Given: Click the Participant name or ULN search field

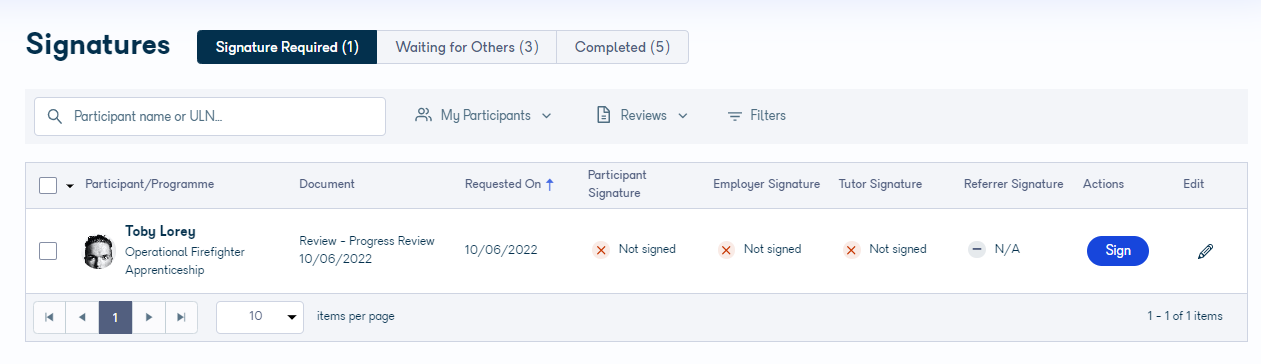Looking at the screenshot, I should pyautogui.click(x=210, y=116).
